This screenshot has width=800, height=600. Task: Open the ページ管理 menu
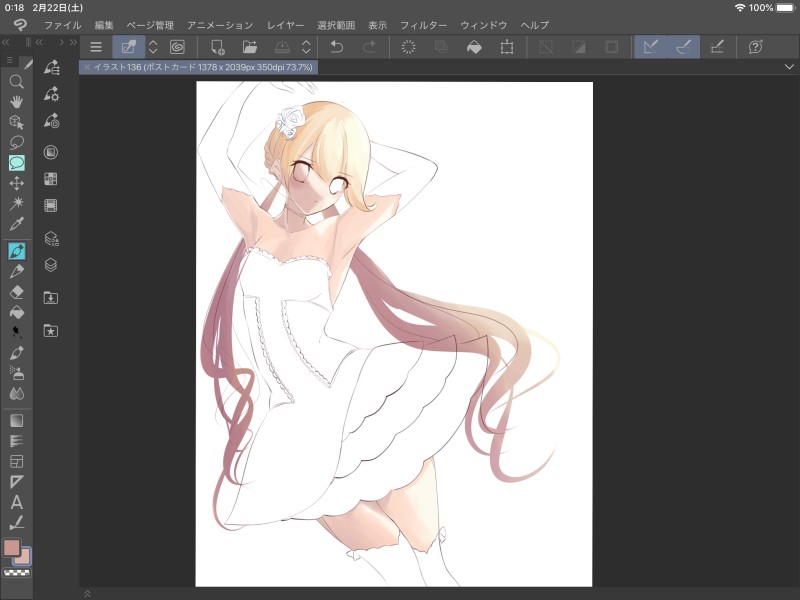[150, 25]
